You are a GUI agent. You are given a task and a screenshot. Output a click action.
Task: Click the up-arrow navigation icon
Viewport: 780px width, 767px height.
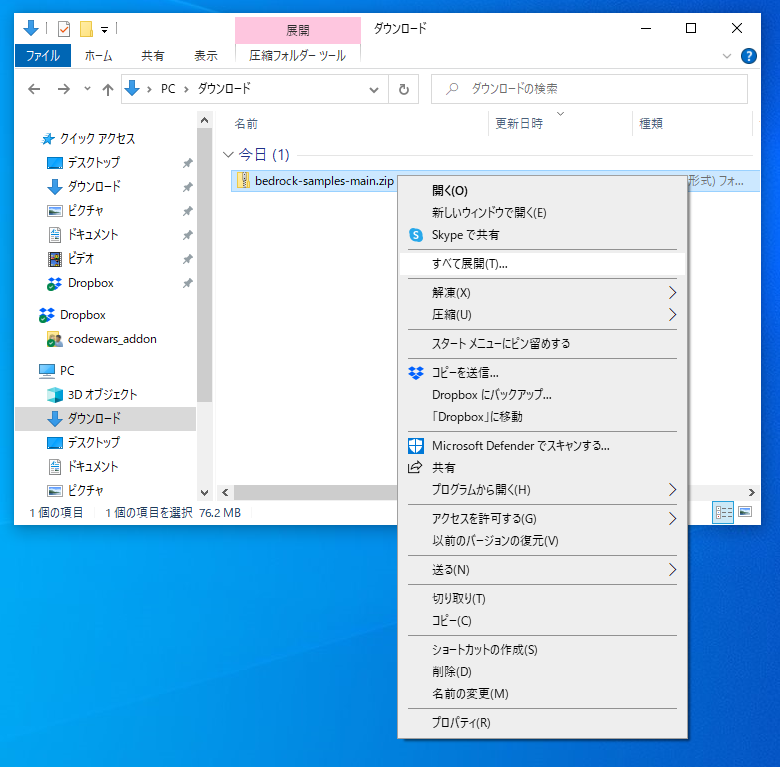108,89
